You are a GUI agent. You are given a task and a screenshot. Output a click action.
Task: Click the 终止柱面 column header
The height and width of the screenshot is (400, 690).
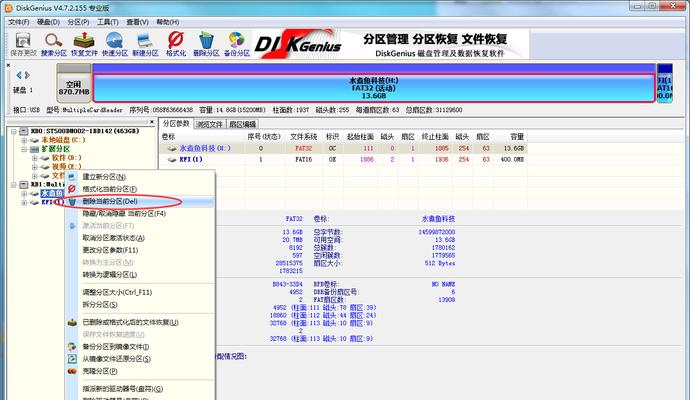(435, 137)
